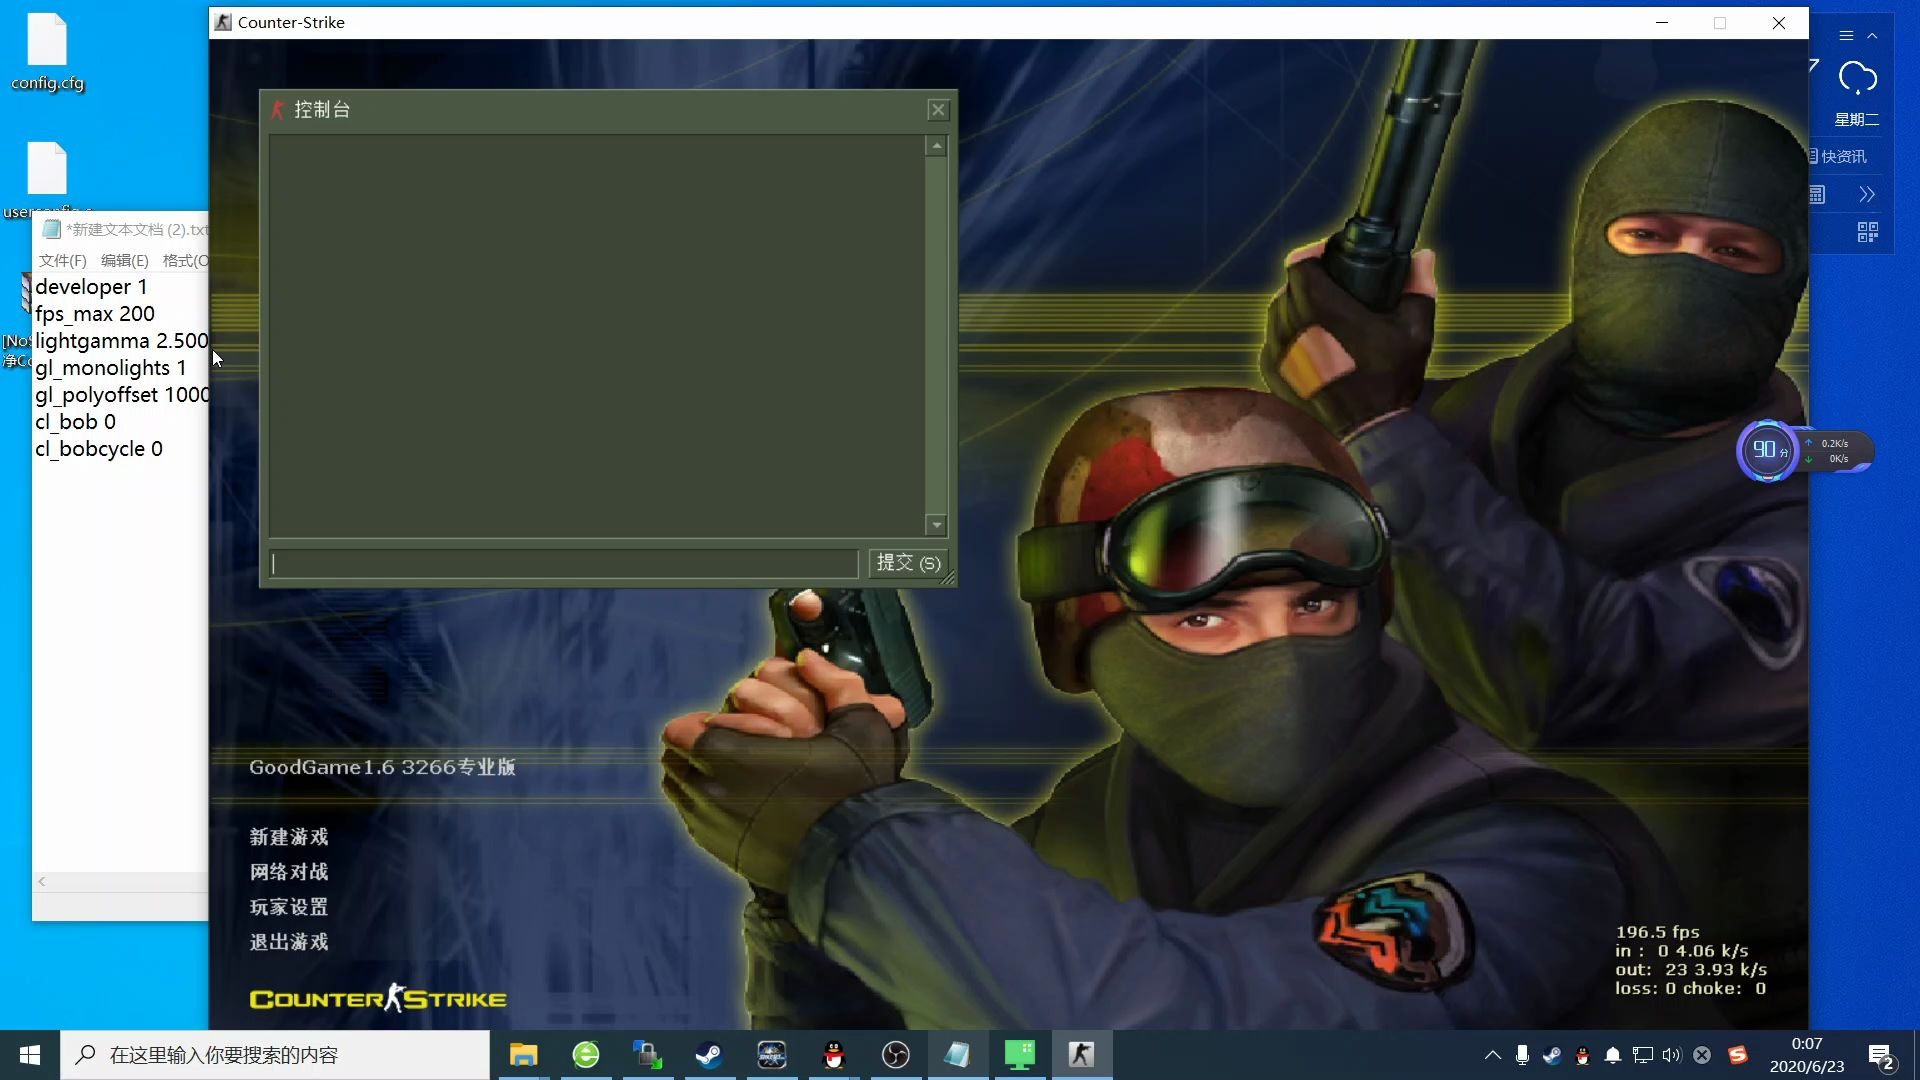
Task: Select 退出游戏 to quit
Action: (289, 942)
